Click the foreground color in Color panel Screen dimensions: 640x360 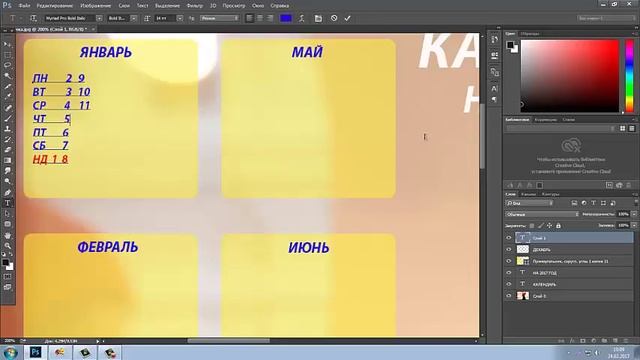pyautogui.click(x=510, y=45)
